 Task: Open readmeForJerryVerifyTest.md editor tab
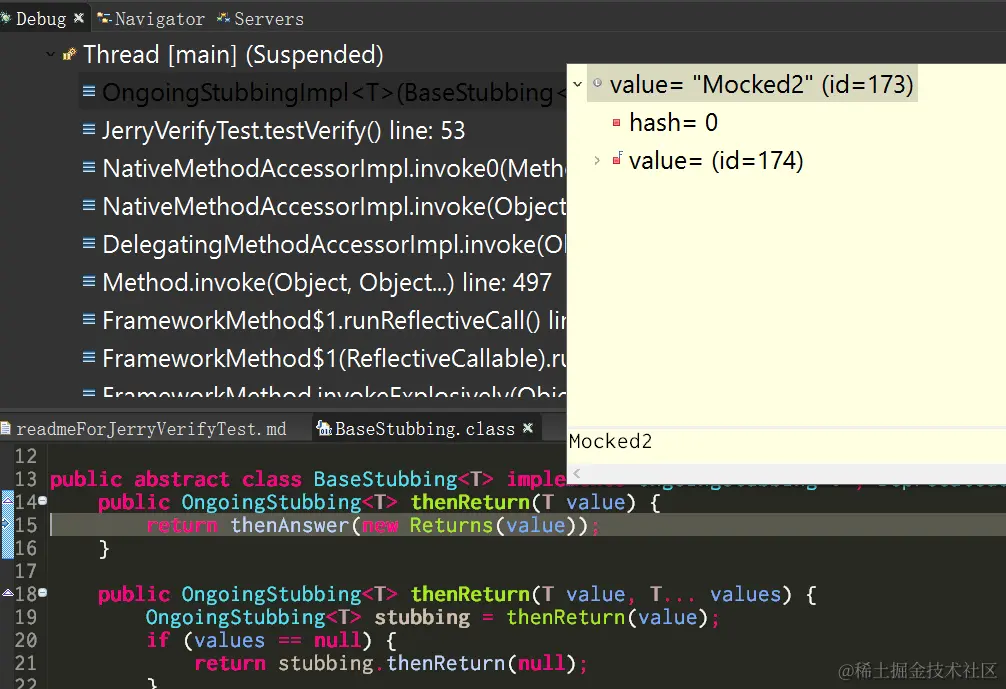151,429
